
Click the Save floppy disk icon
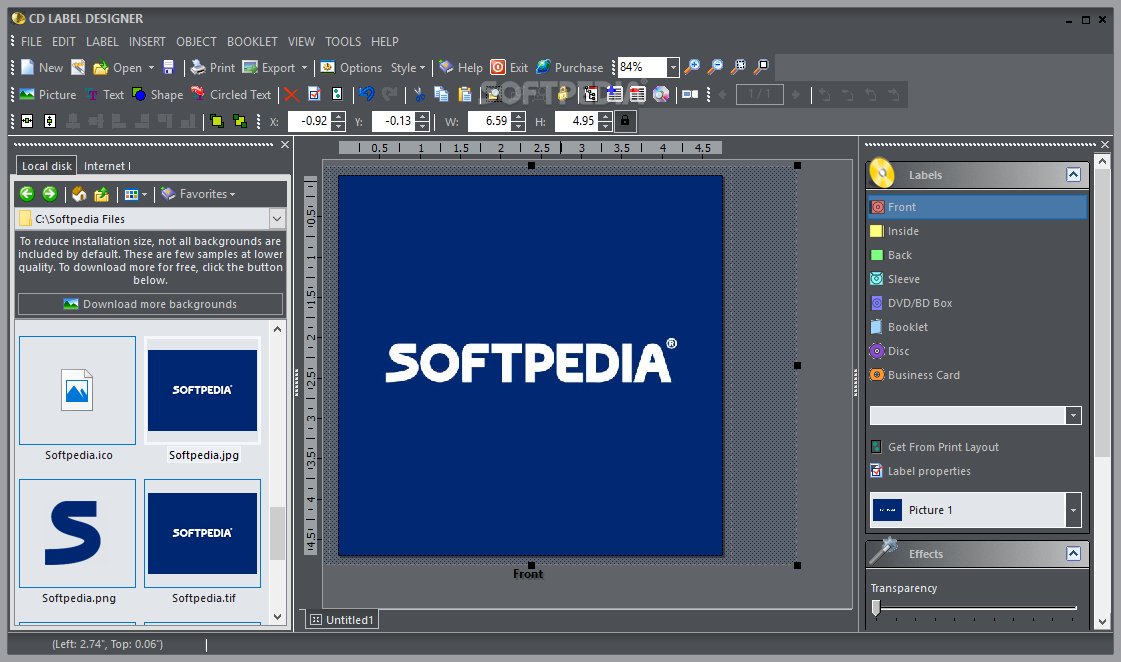(169, 67)
